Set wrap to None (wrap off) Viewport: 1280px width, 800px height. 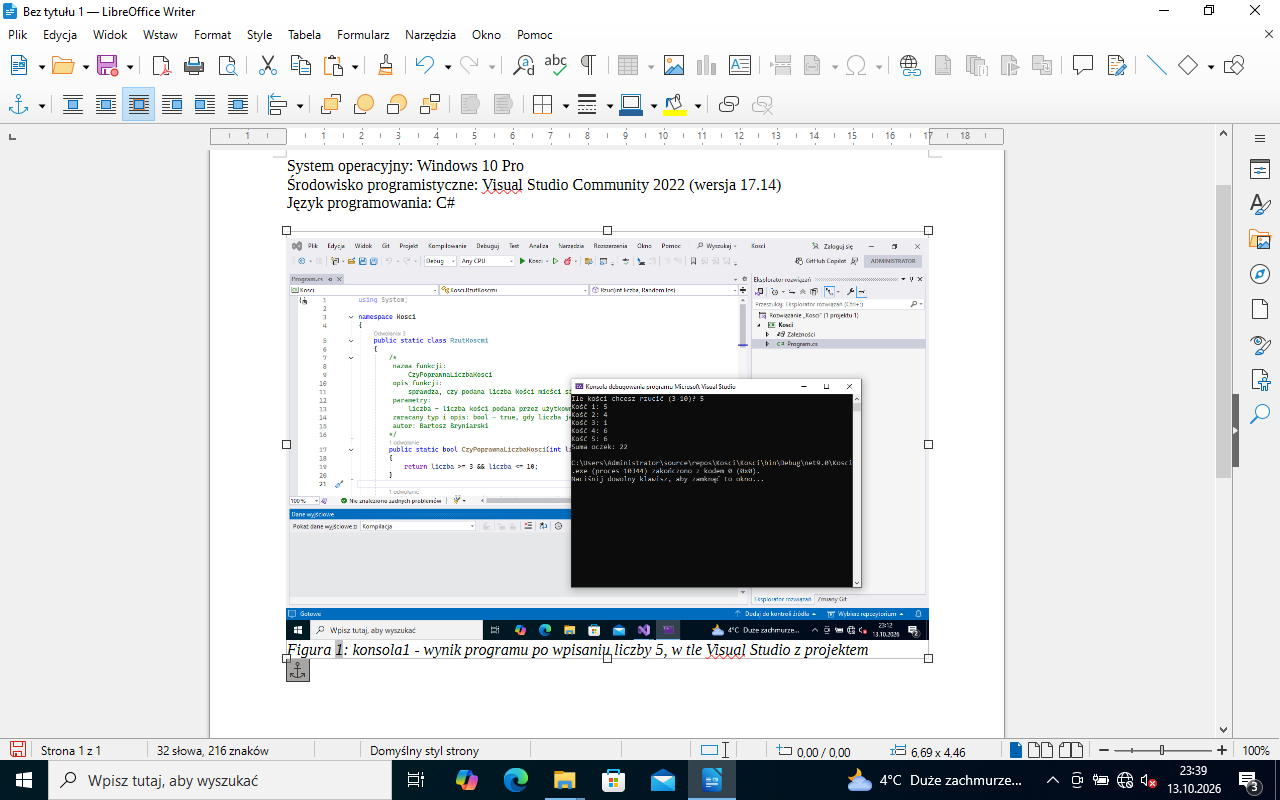coord(73,104)
